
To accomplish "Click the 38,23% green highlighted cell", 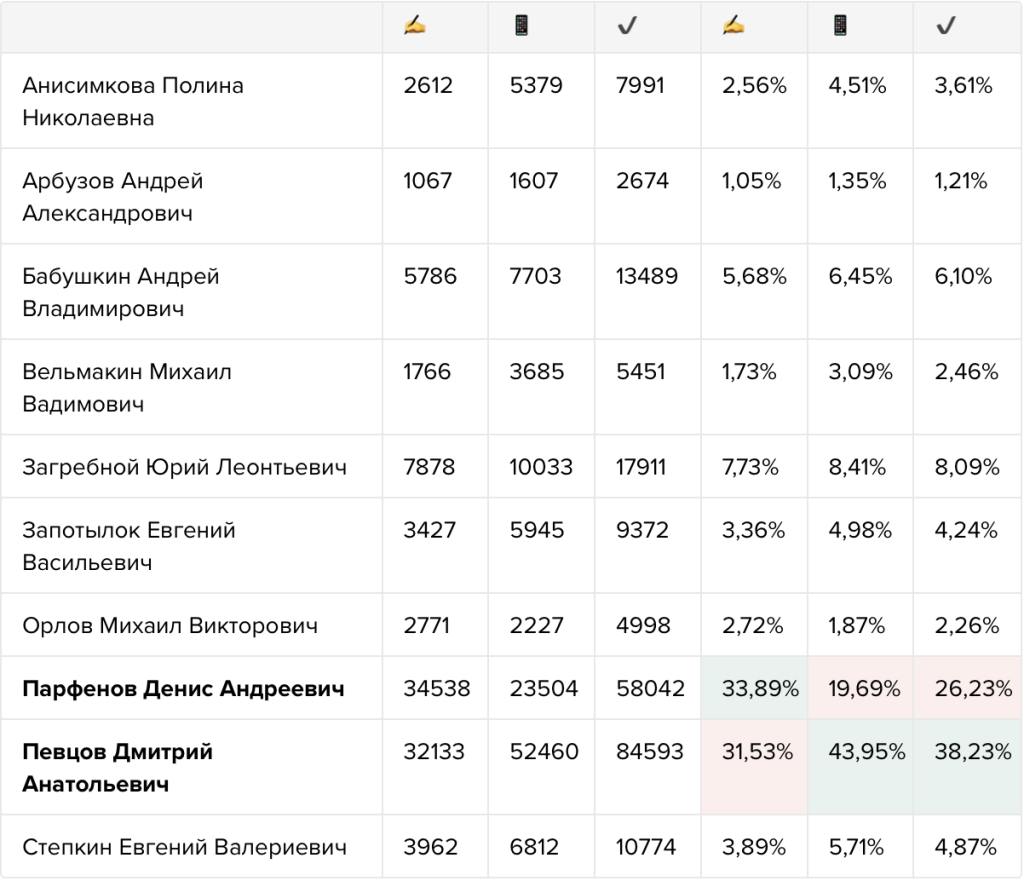I will (968, 767).
